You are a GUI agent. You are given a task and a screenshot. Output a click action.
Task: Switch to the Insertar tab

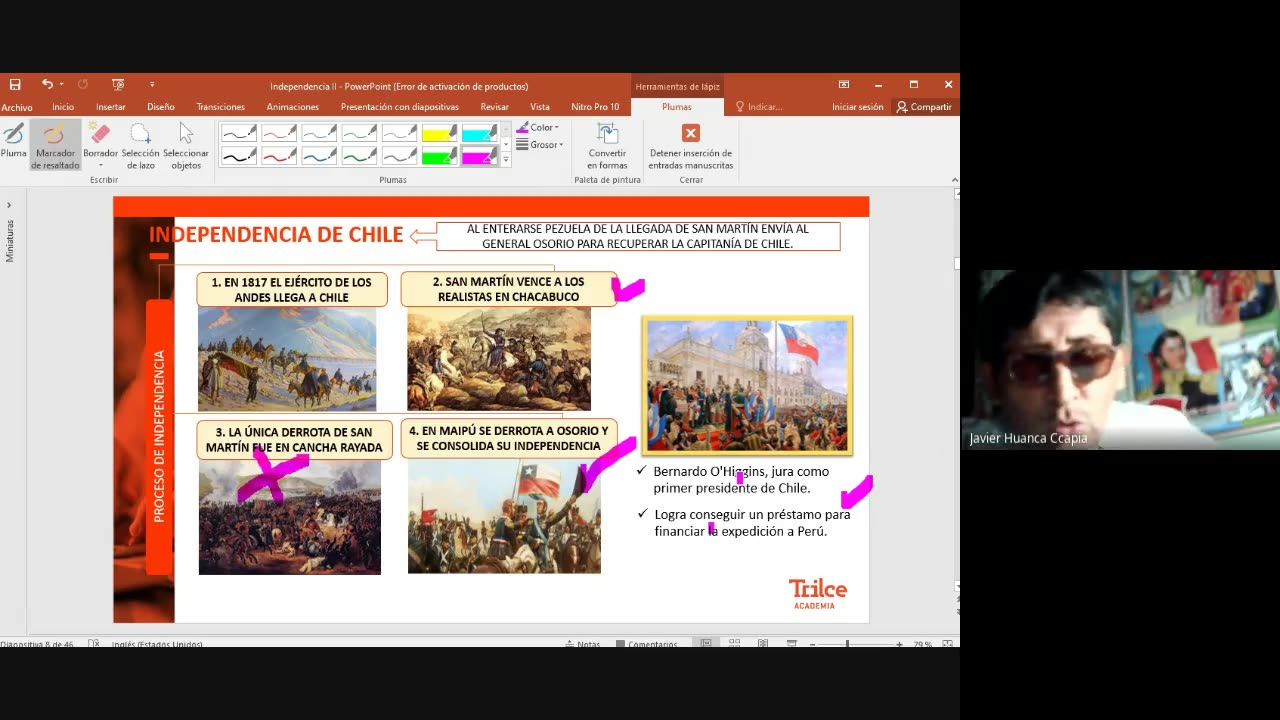pos(111,107)
